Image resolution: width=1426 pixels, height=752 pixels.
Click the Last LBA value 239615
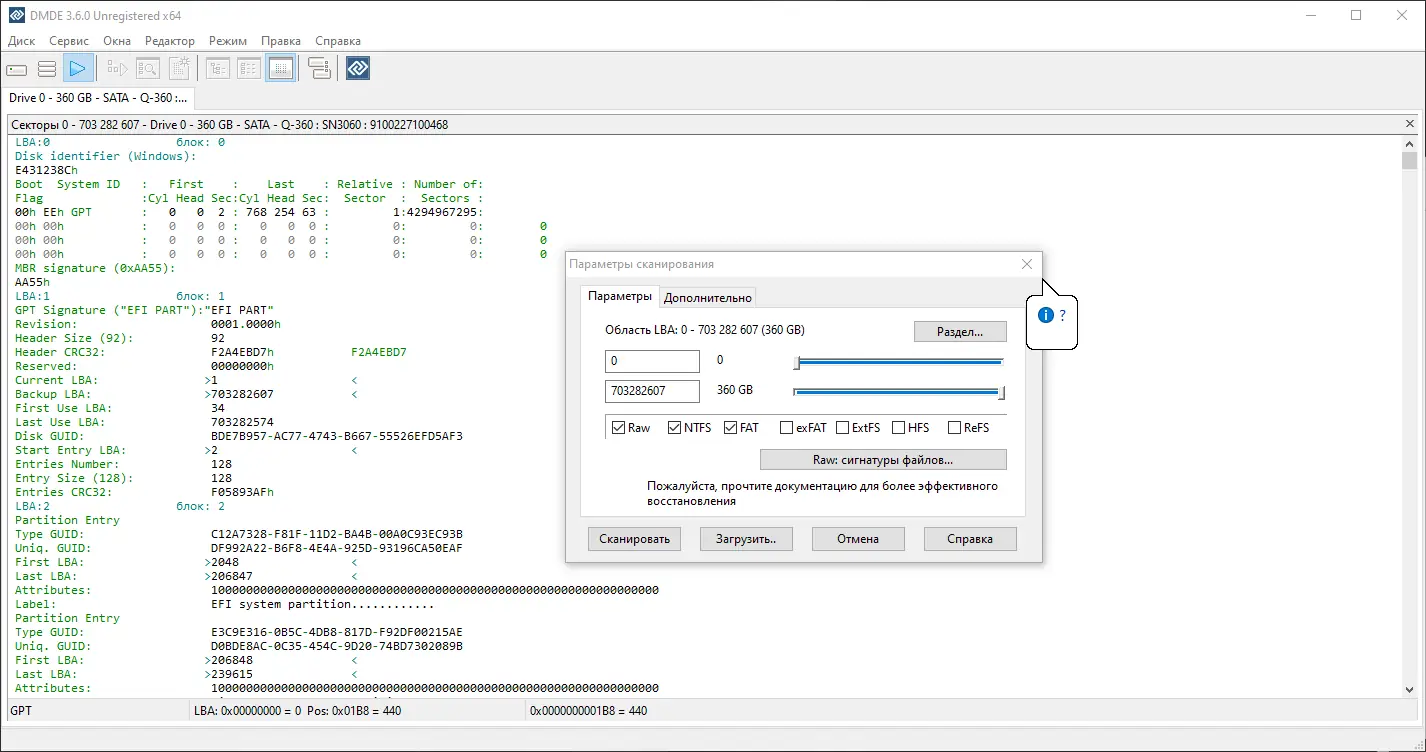[x=232, y=674]
